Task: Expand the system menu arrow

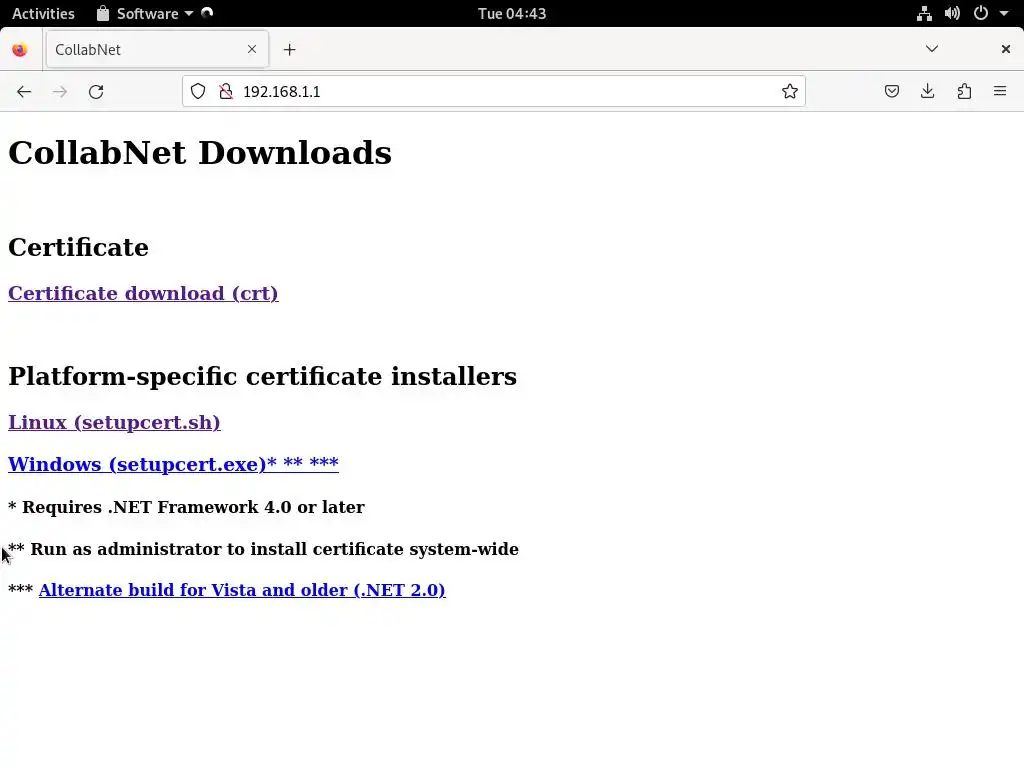Action: pos(1004,14)
